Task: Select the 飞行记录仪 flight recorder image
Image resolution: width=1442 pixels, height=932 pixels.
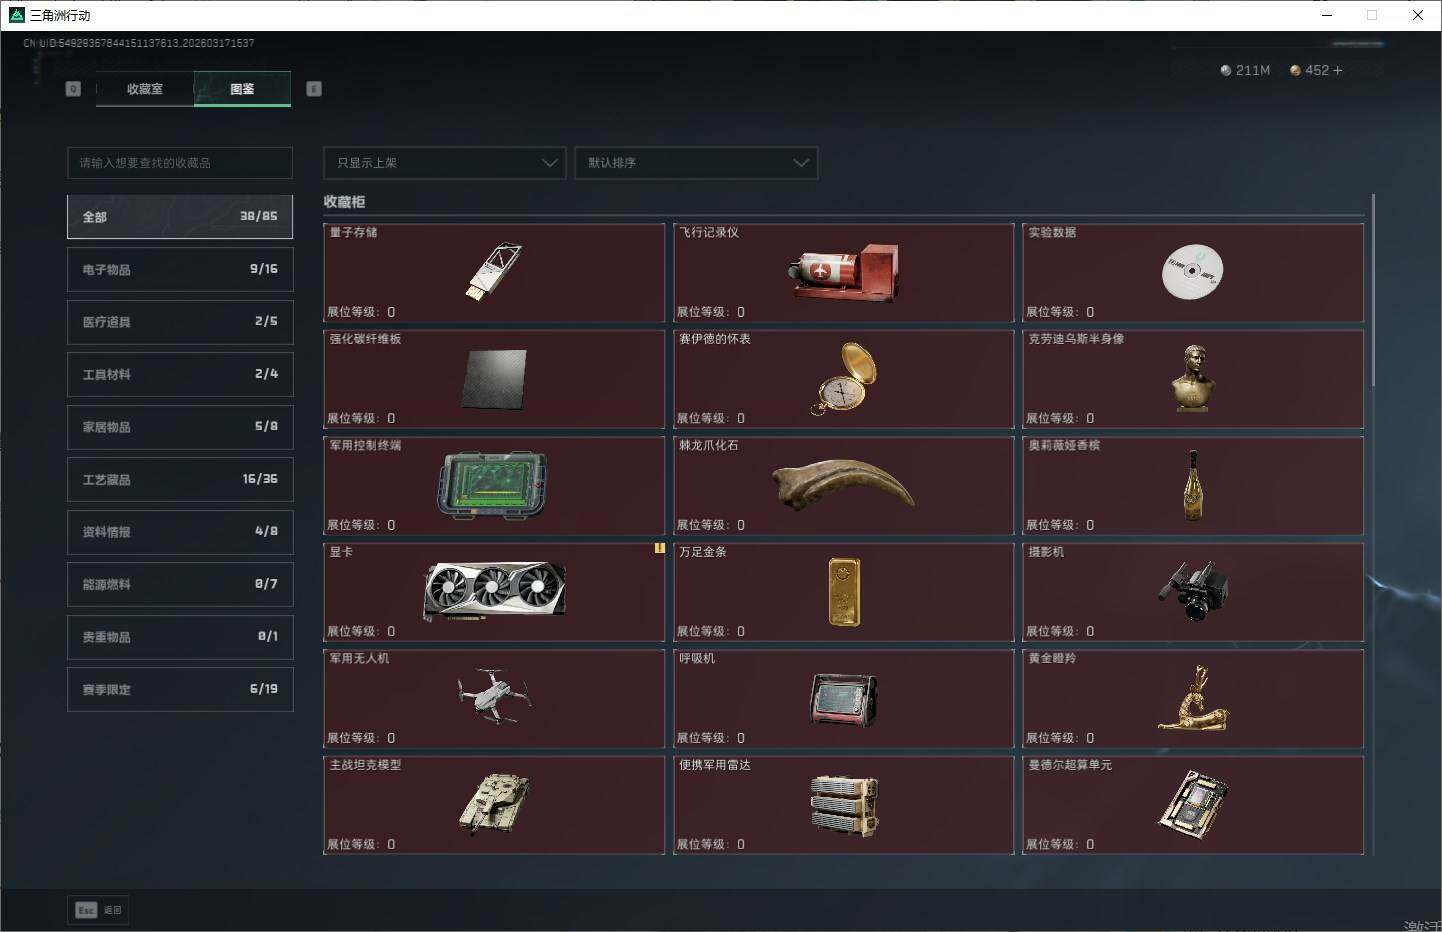Action: tap(844, 272)
